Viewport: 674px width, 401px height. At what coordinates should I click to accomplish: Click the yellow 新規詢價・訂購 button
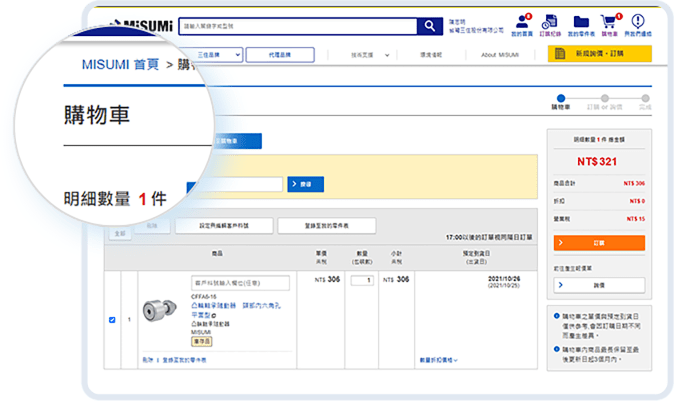pyautogui.click(x=600, y=54)
